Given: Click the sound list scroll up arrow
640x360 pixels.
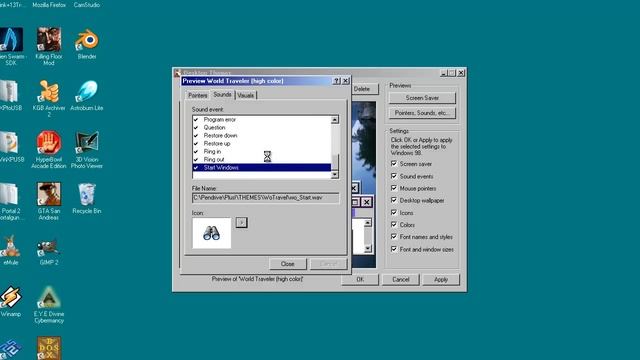Looking at the screenshot, I should (335, 120).
